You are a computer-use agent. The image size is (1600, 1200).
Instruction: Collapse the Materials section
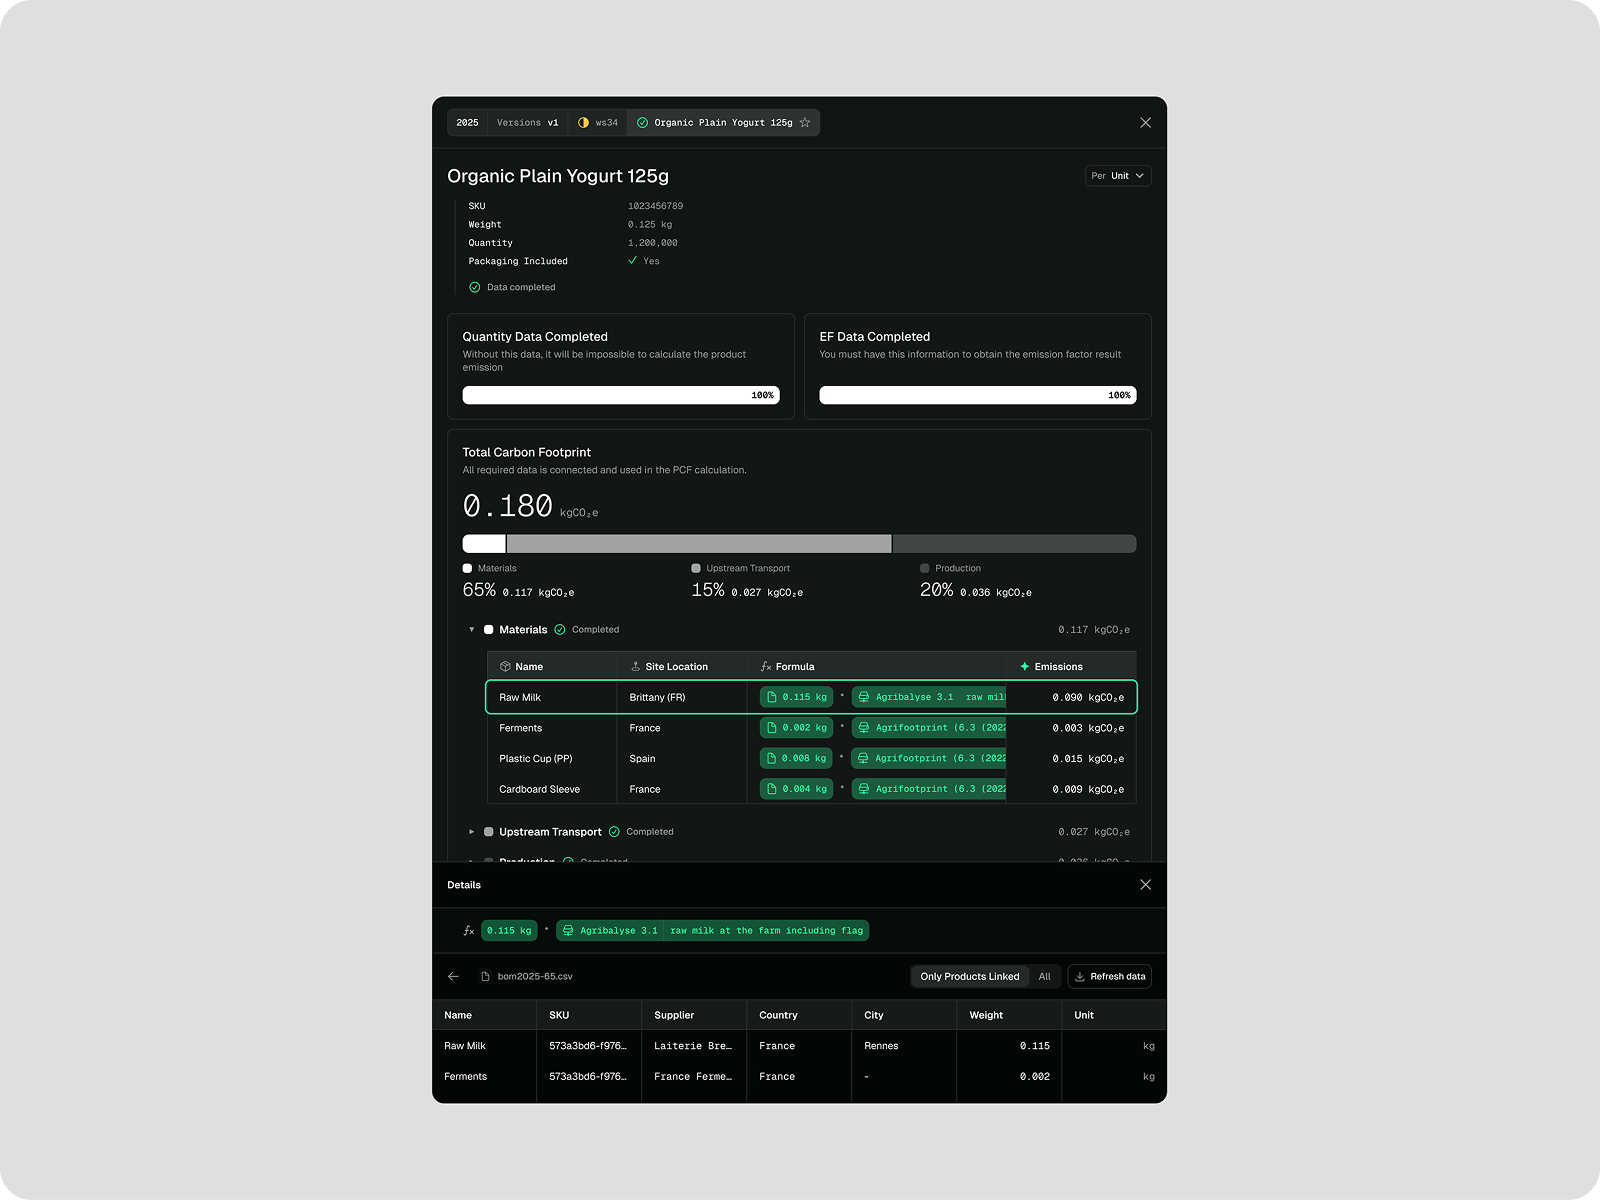pyautogui.click(x=472, y=630)
